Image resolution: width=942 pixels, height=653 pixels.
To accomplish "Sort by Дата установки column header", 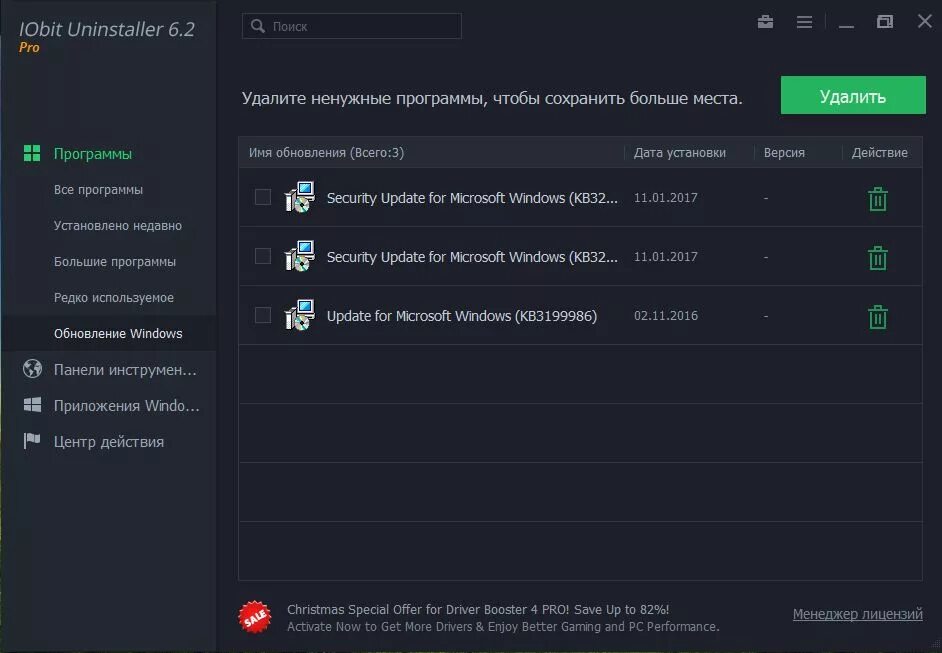I will click(x=679, y=153).
